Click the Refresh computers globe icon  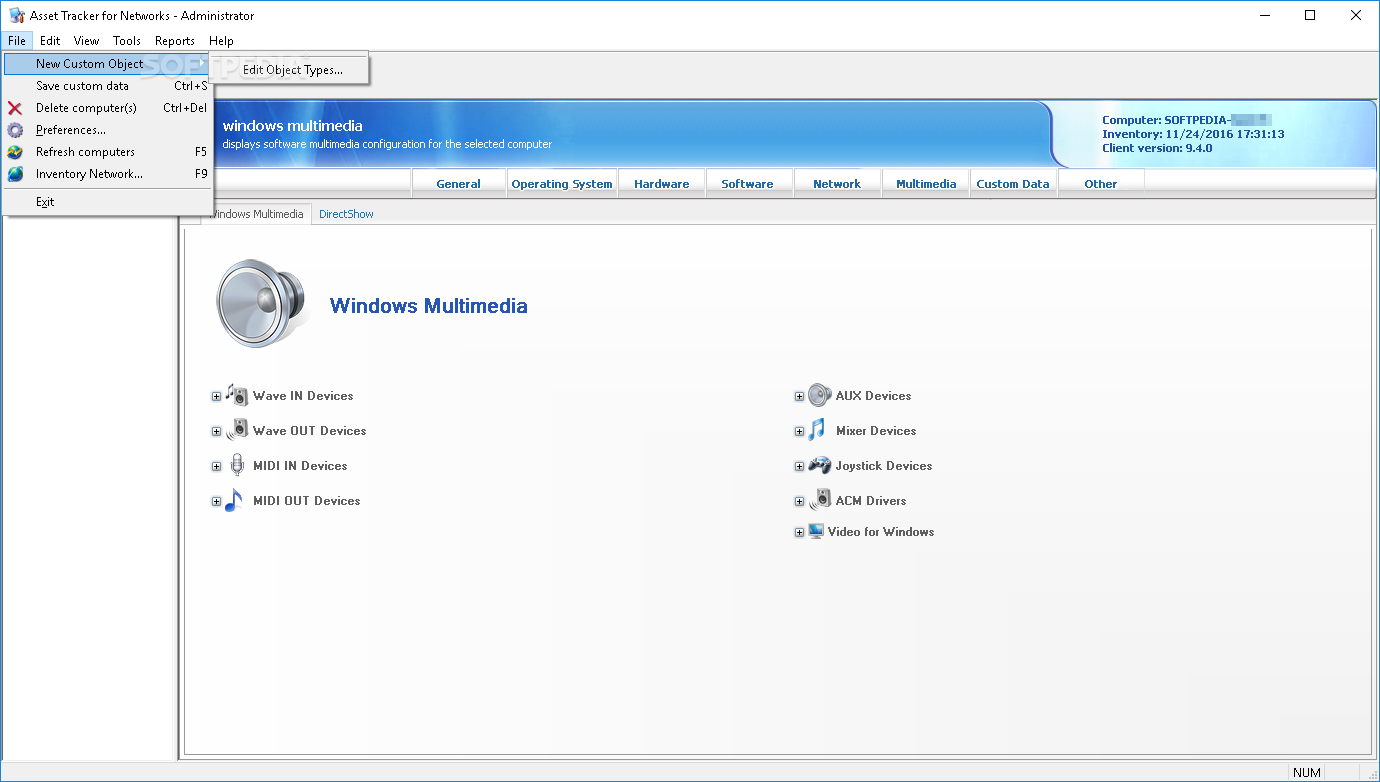point(15,152)
